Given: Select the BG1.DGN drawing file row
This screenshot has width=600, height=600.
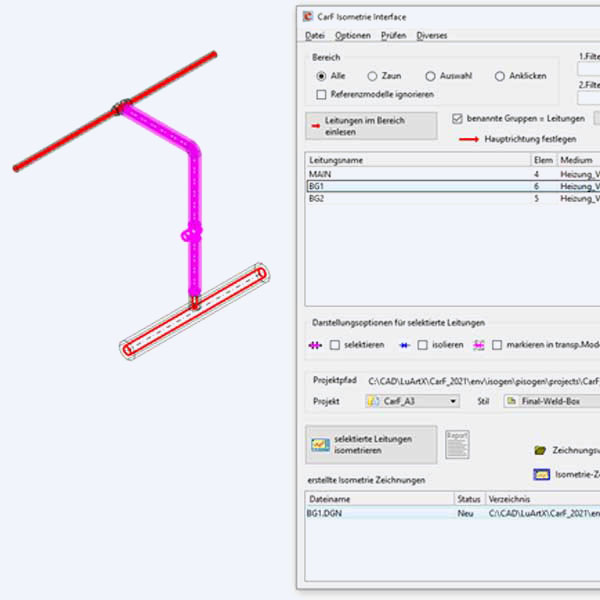Looking at the screenshot, I should [453, 514].
